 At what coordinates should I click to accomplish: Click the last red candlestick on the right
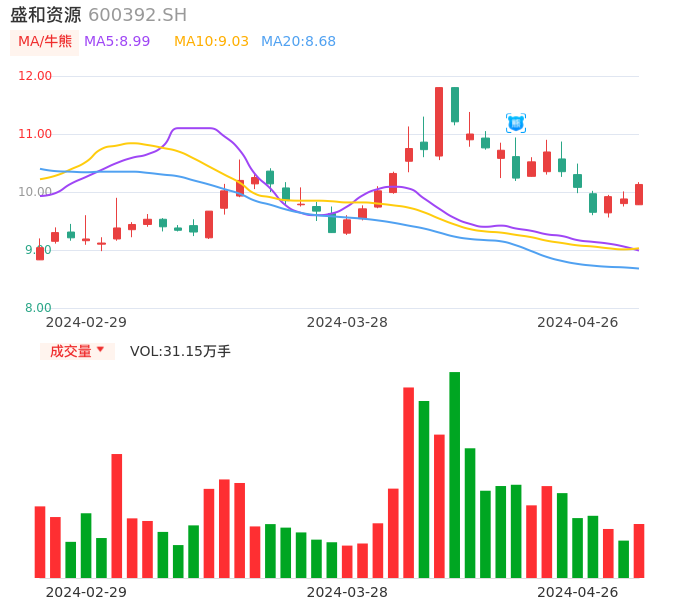pos(639,194)
